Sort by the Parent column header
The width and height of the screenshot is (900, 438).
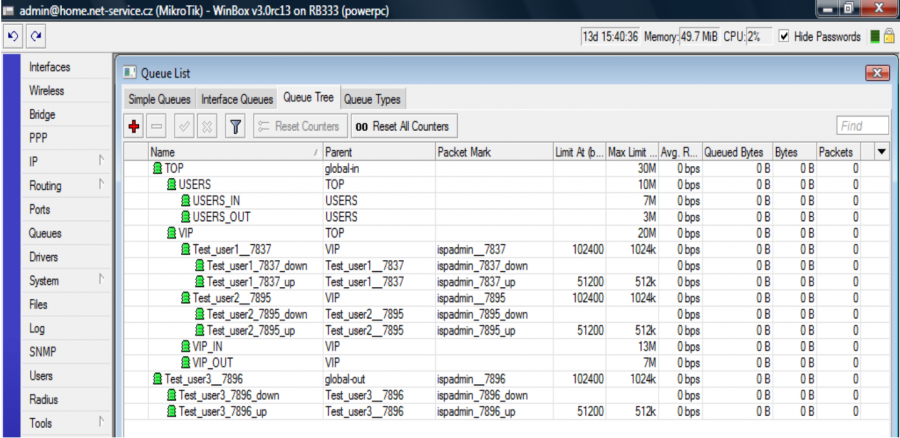click(379, 153)
